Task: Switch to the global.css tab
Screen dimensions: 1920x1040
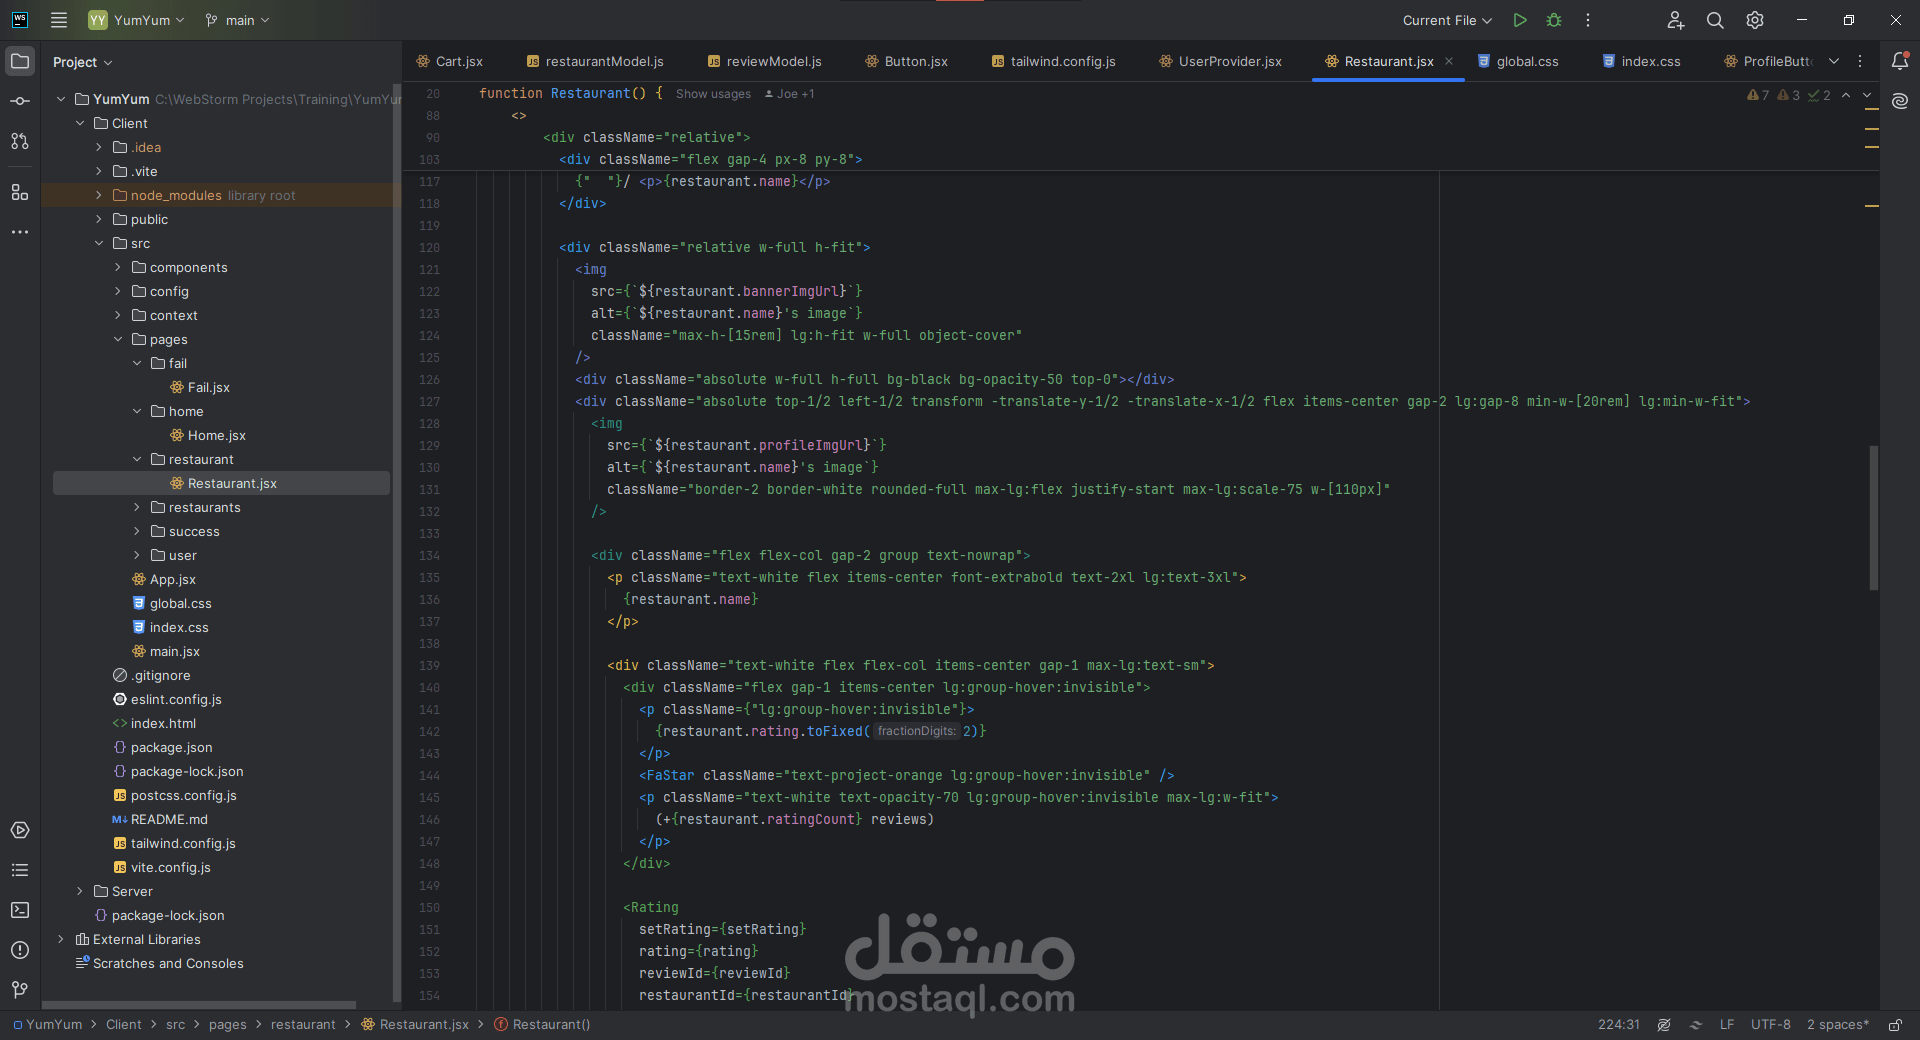Action: click(x=1518, y=61)
